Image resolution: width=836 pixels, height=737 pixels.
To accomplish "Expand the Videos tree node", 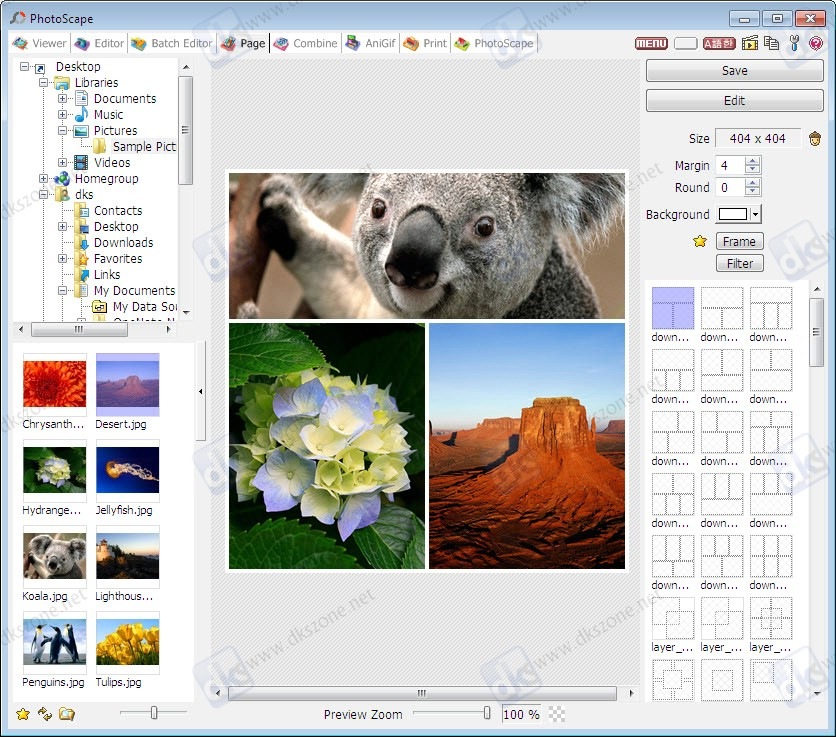I will [62, 162].
